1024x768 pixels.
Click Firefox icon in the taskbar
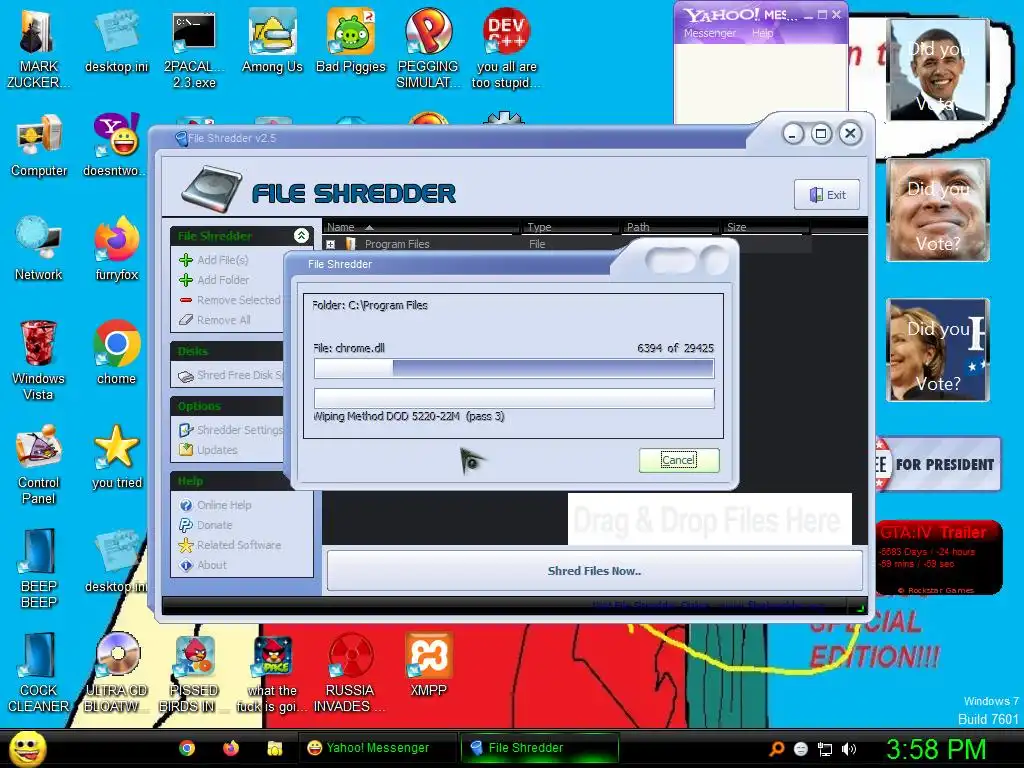[231, 748]
